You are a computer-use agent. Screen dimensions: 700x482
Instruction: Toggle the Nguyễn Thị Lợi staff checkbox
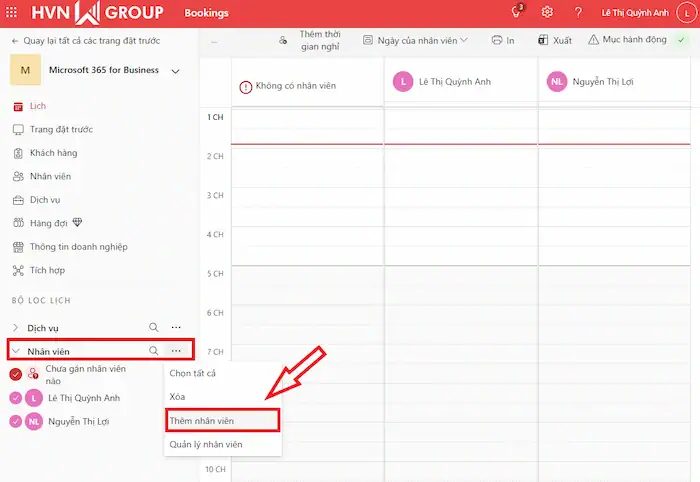15,421
